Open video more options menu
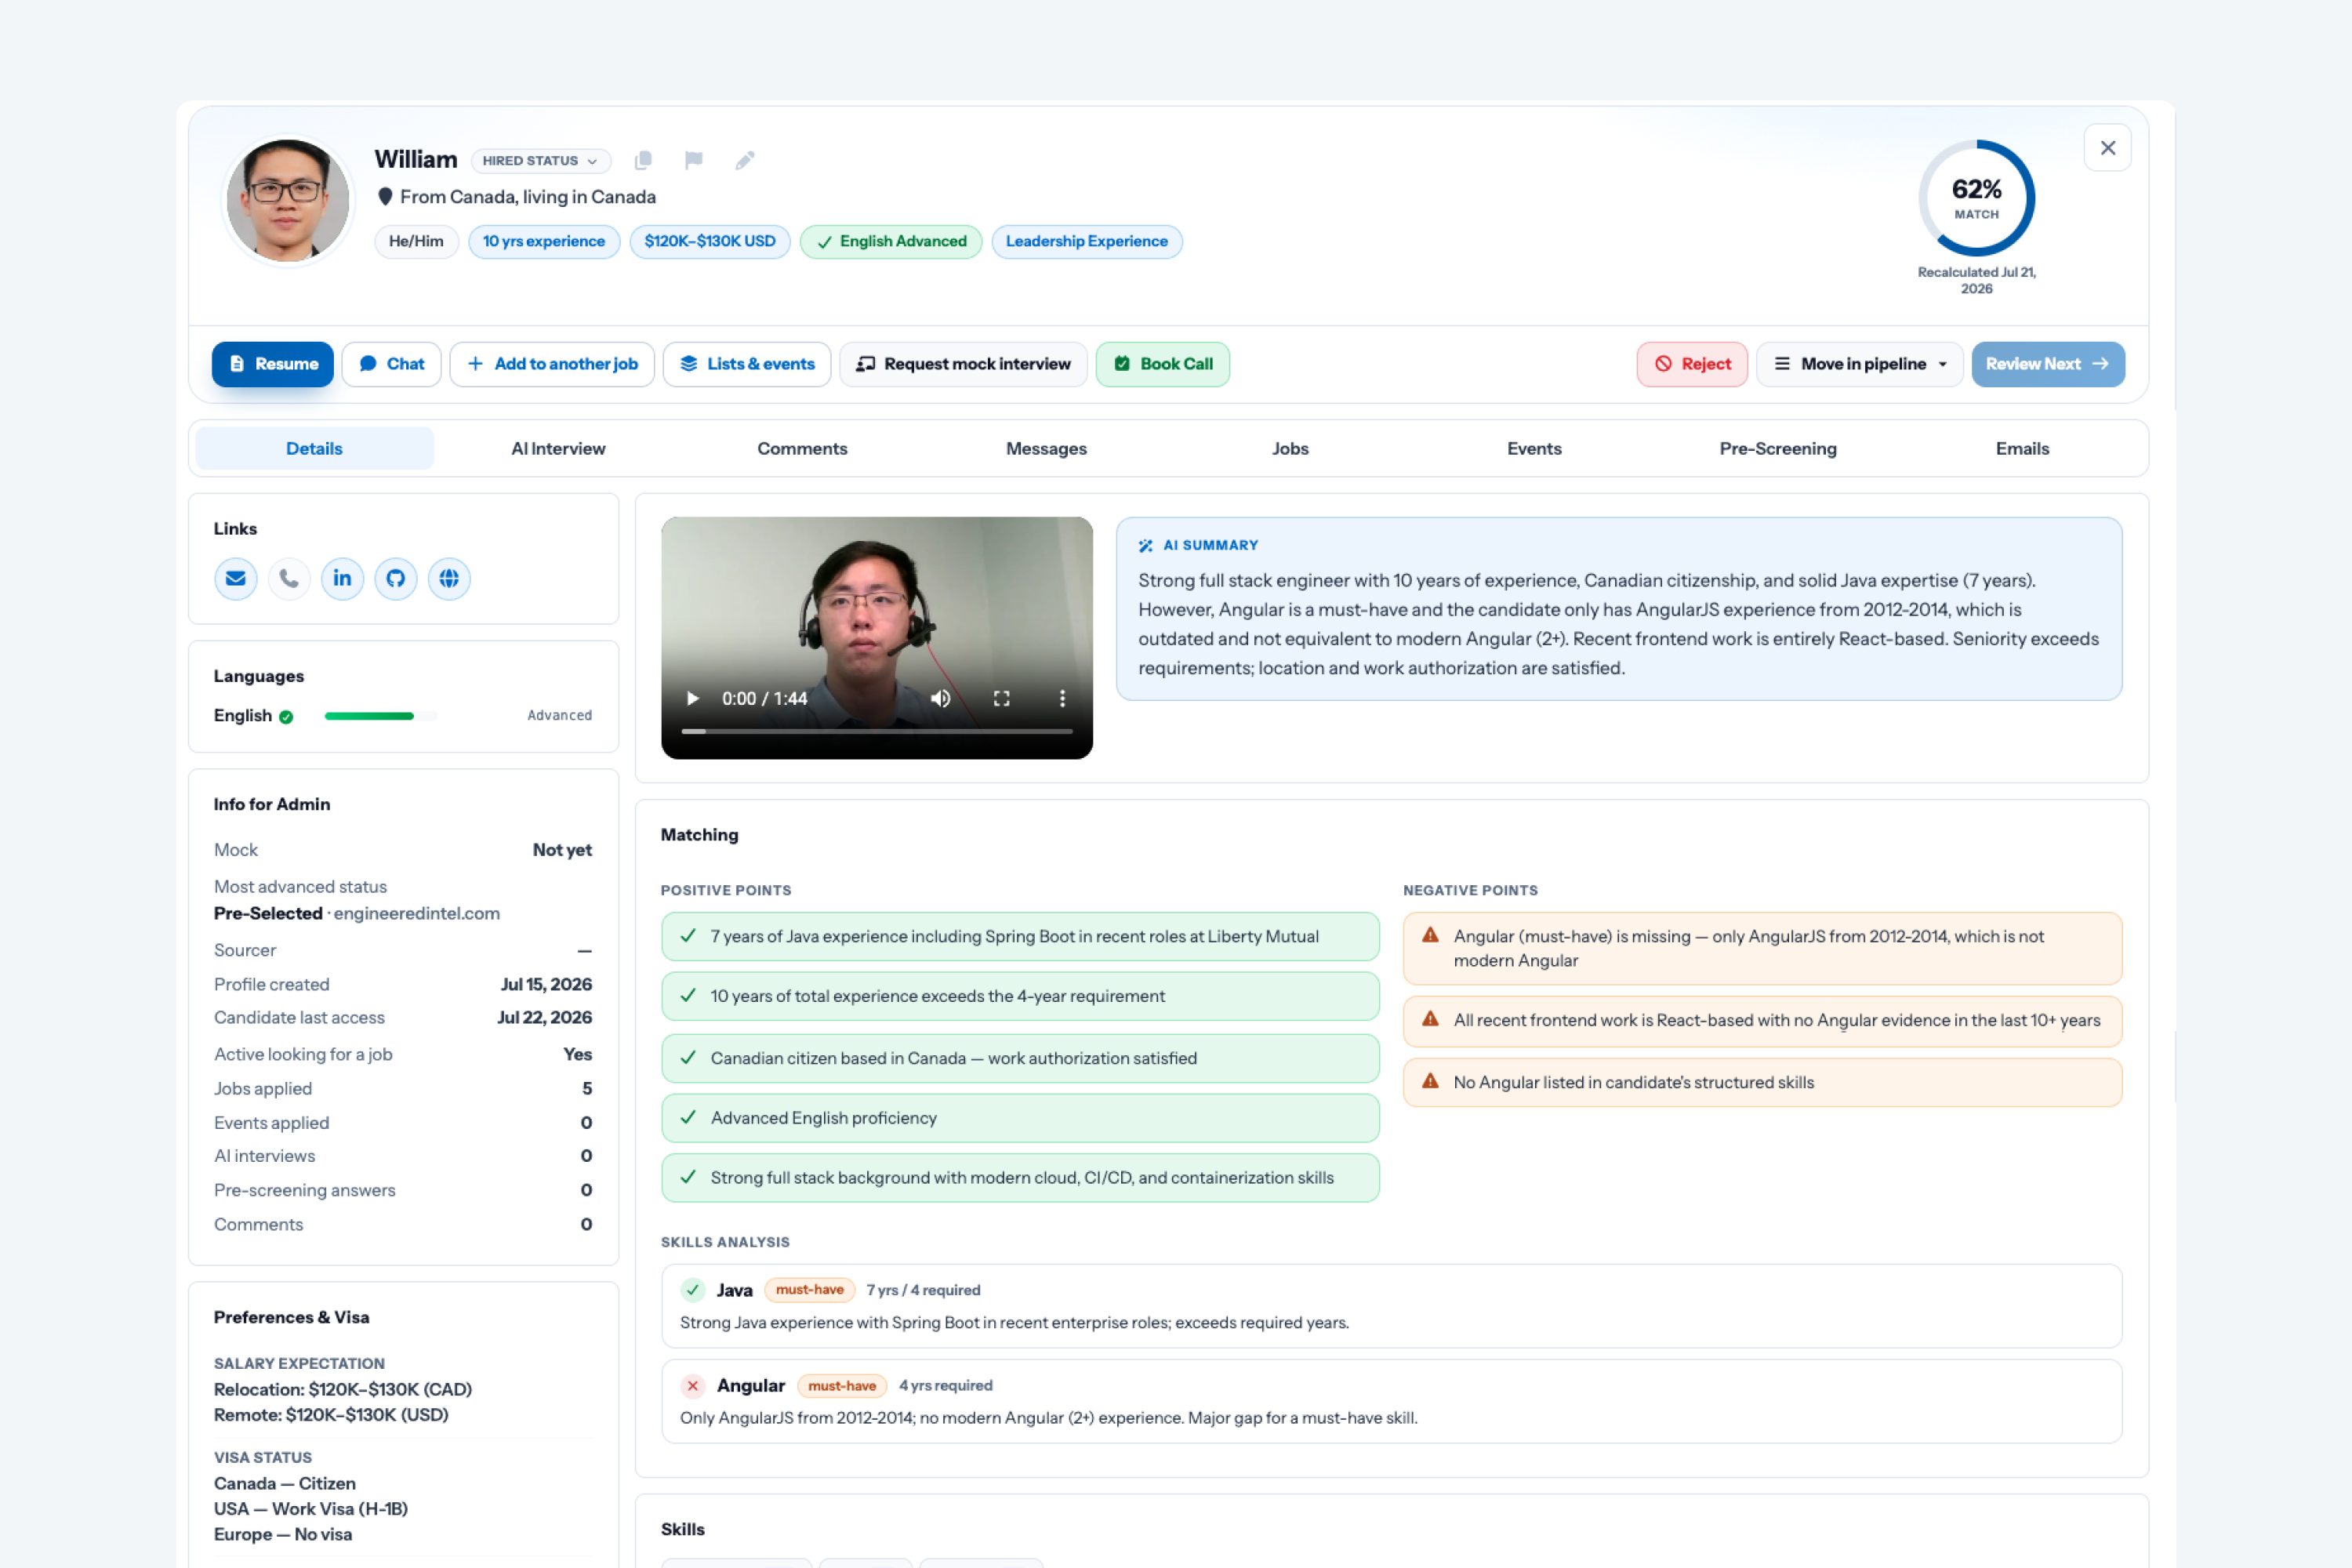The image size is (2352, 1568). pyautogui.click(x=1062, y=698)
